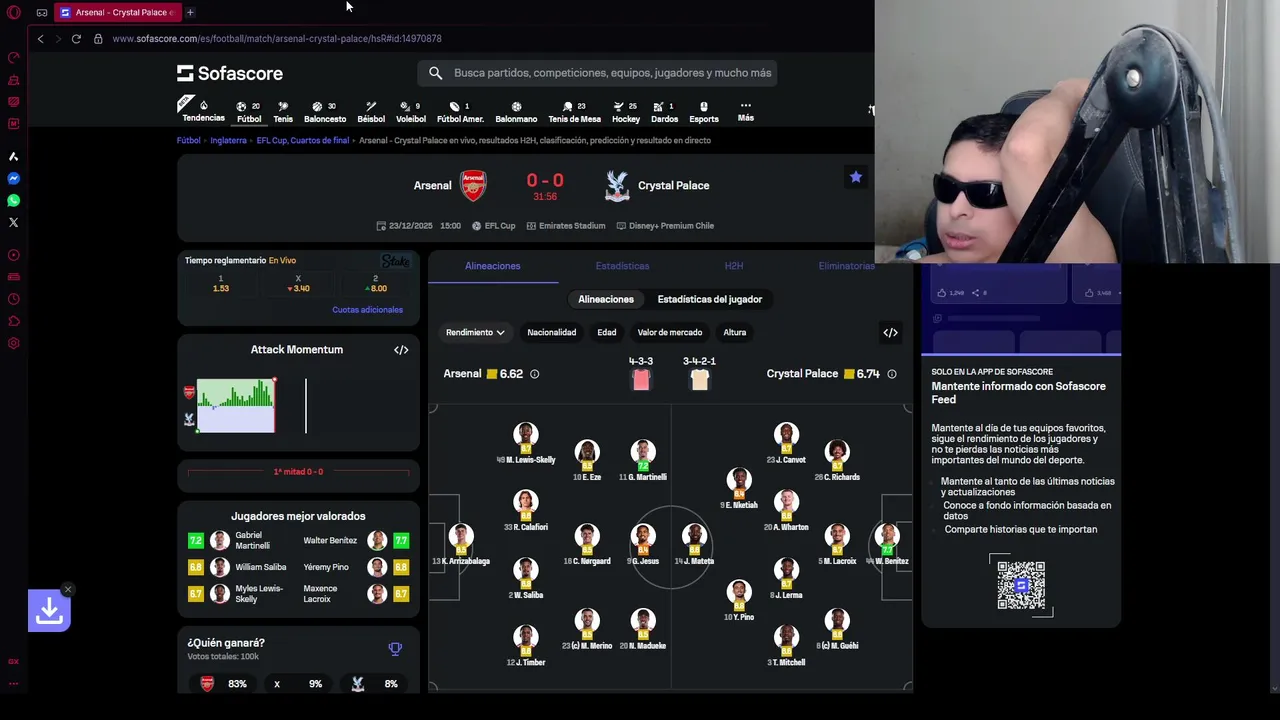Click the Sofascore logo
Viewport: 1280px width, 720px height.
(230, 73)
